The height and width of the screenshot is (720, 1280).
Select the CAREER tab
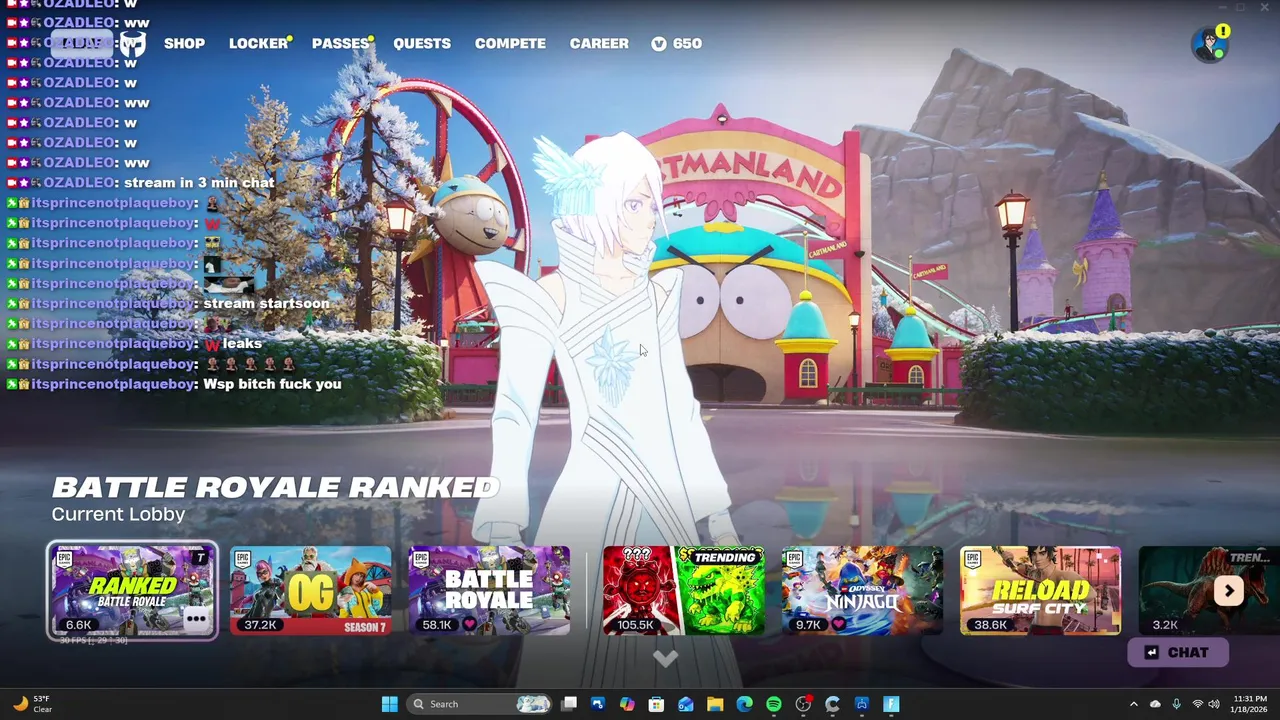[x=599, y=43]
